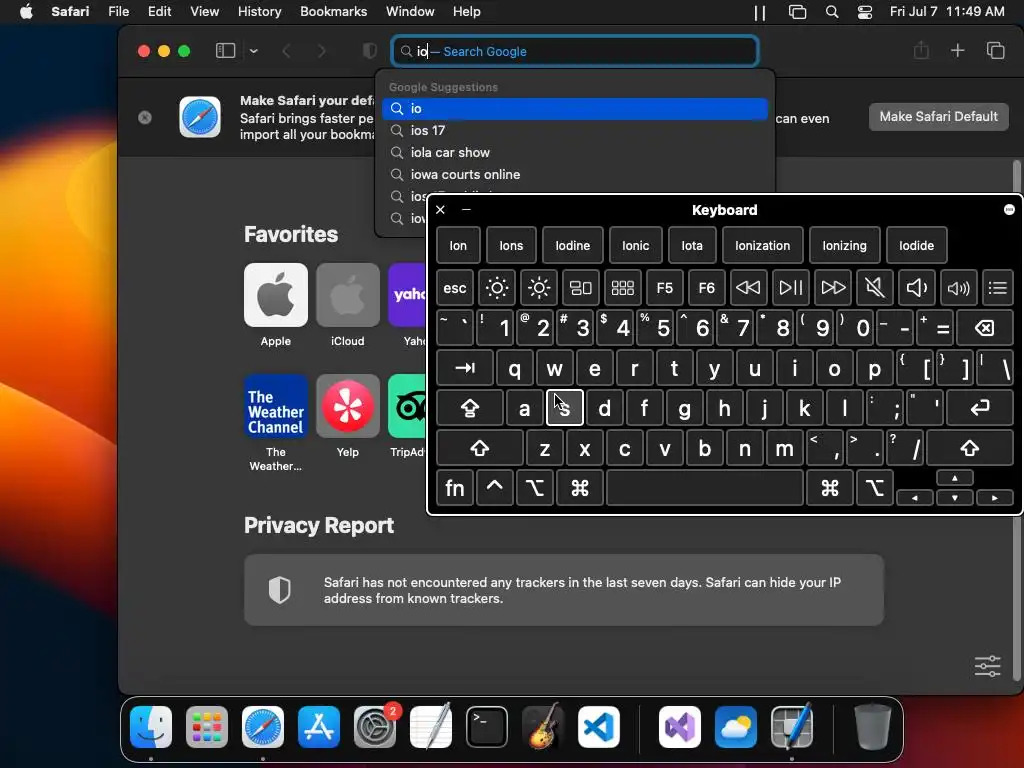Screen dimensions: 1024x768
Task: Increase brightness key on virtual keyboard
Action: pos(539,288)
